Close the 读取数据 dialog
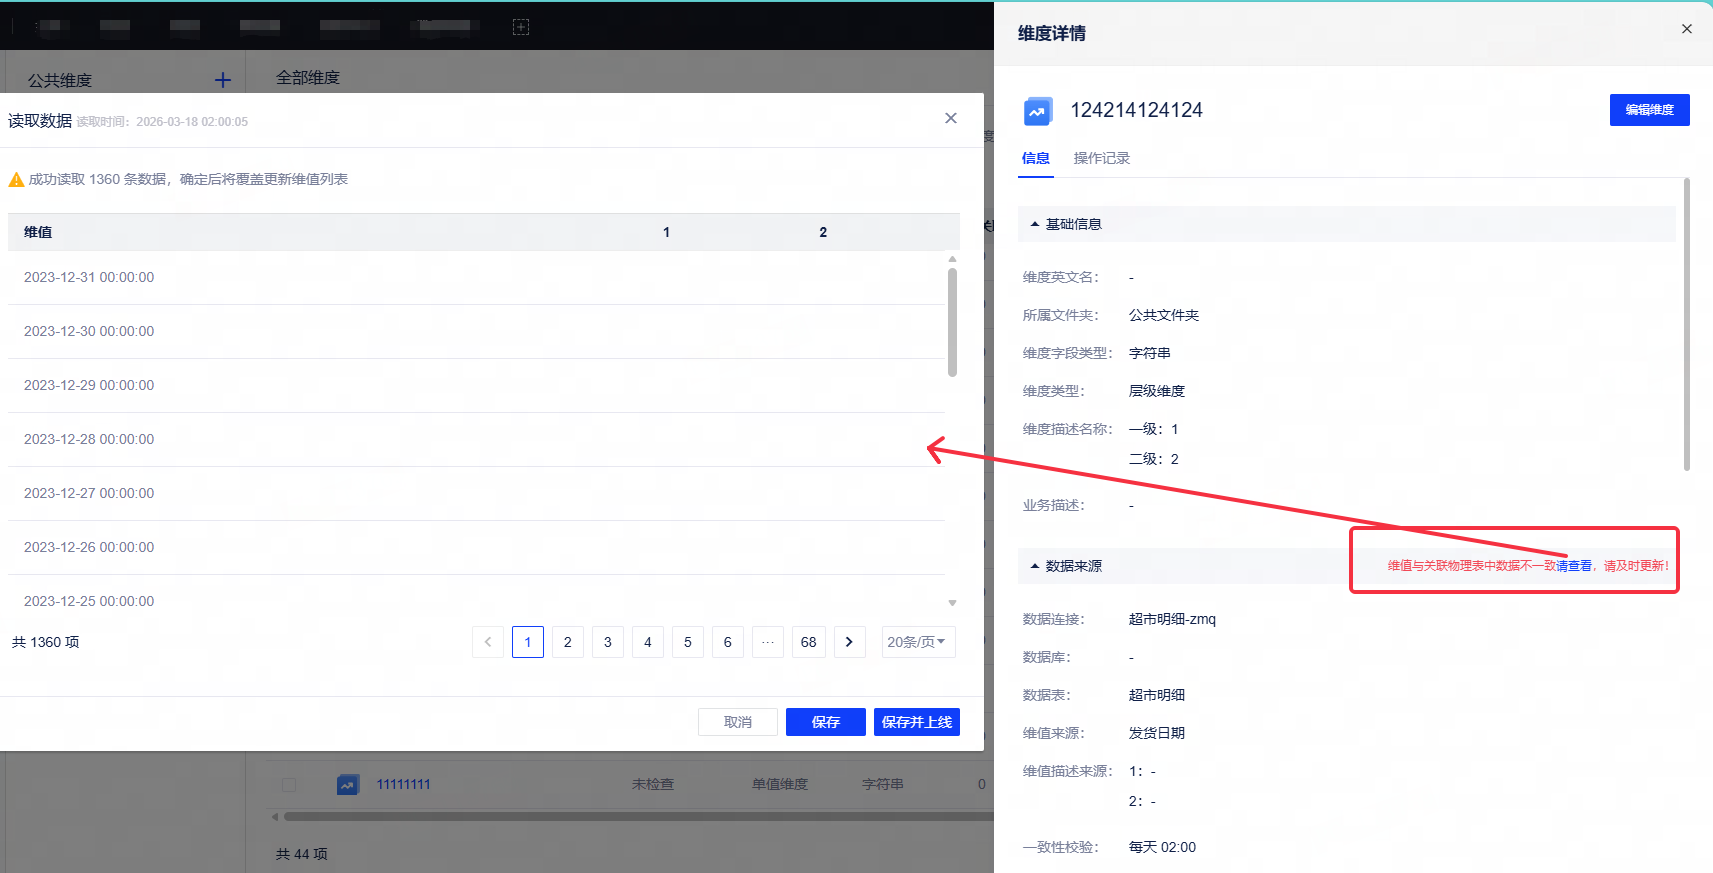The image size is (1713, 873). point(951,118)
